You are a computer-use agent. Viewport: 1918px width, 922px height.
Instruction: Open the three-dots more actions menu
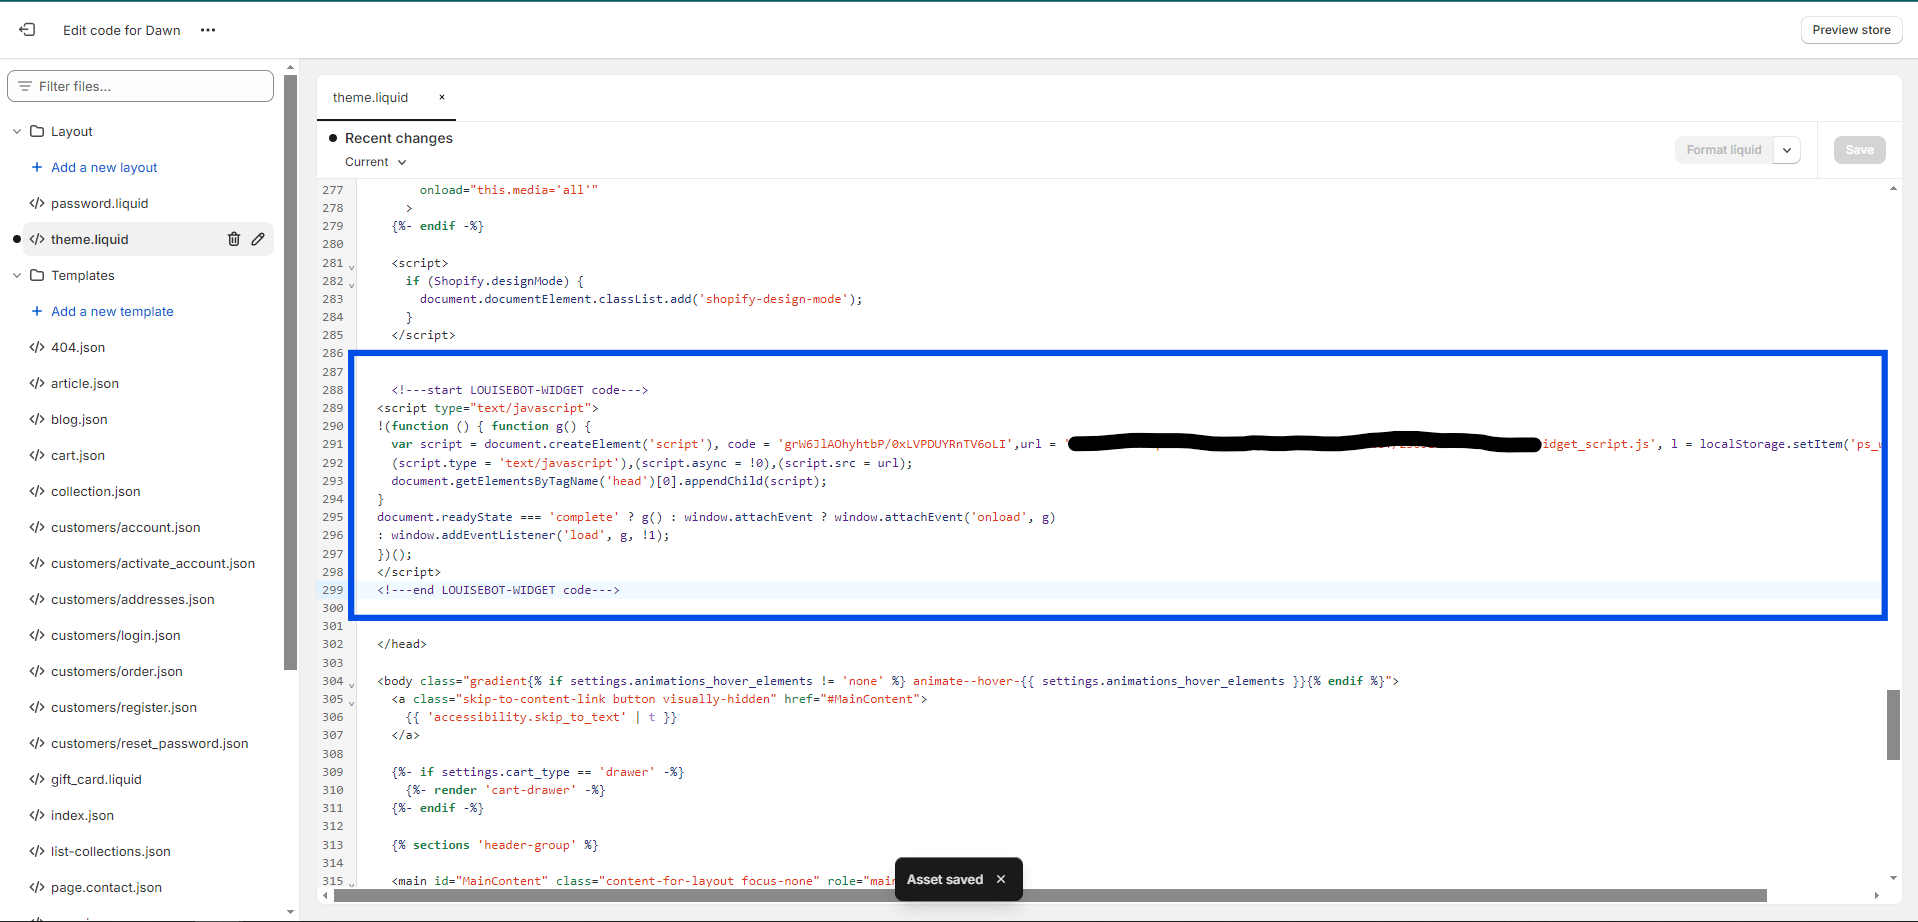click(208, 30)
